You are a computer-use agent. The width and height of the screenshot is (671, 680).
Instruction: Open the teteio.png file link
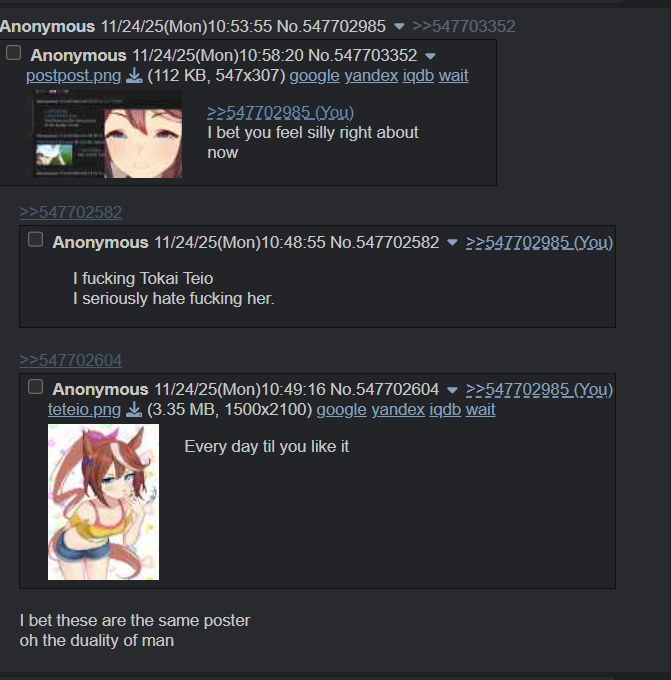(84, 409)
